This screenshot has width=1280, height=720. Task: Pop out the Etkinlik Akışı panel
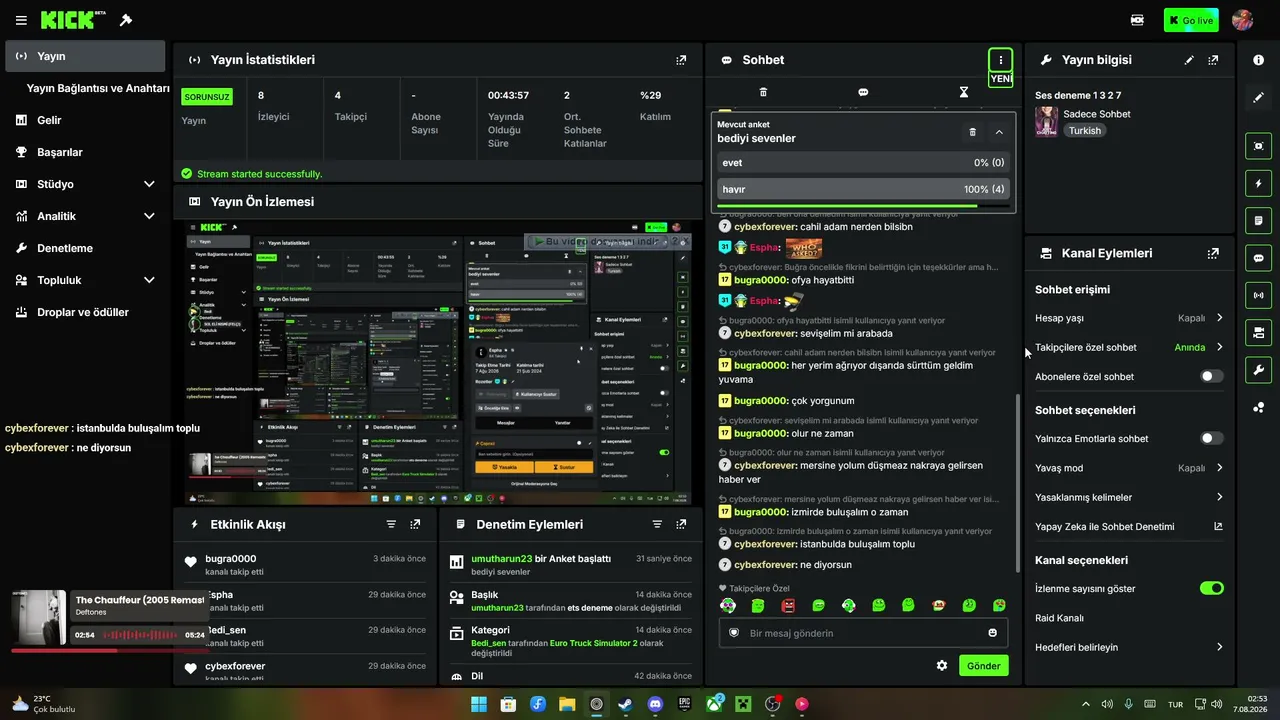(415, 524)
